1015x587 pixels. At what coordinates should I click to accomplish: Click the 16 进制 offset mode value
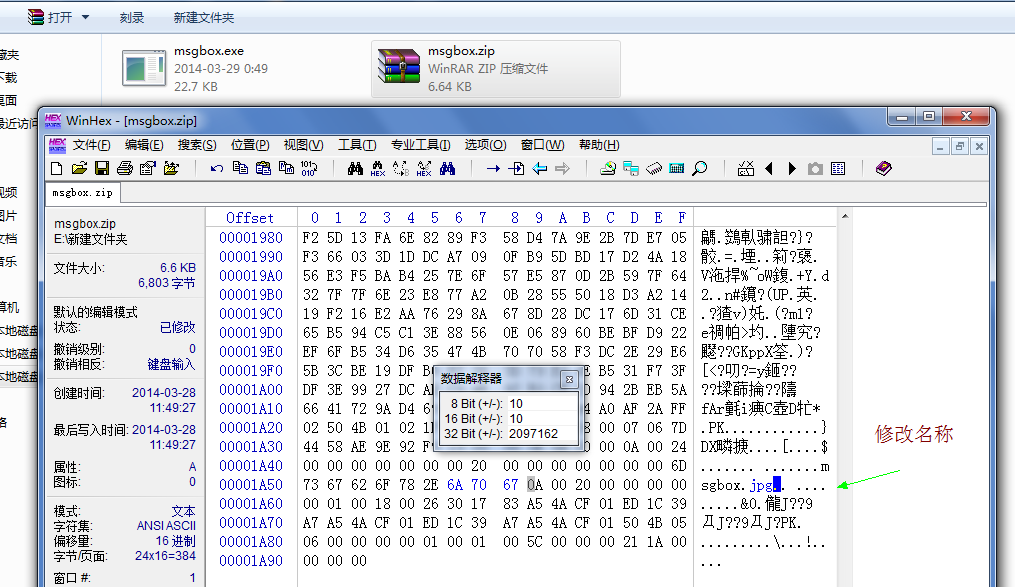(x=175, y=541)
